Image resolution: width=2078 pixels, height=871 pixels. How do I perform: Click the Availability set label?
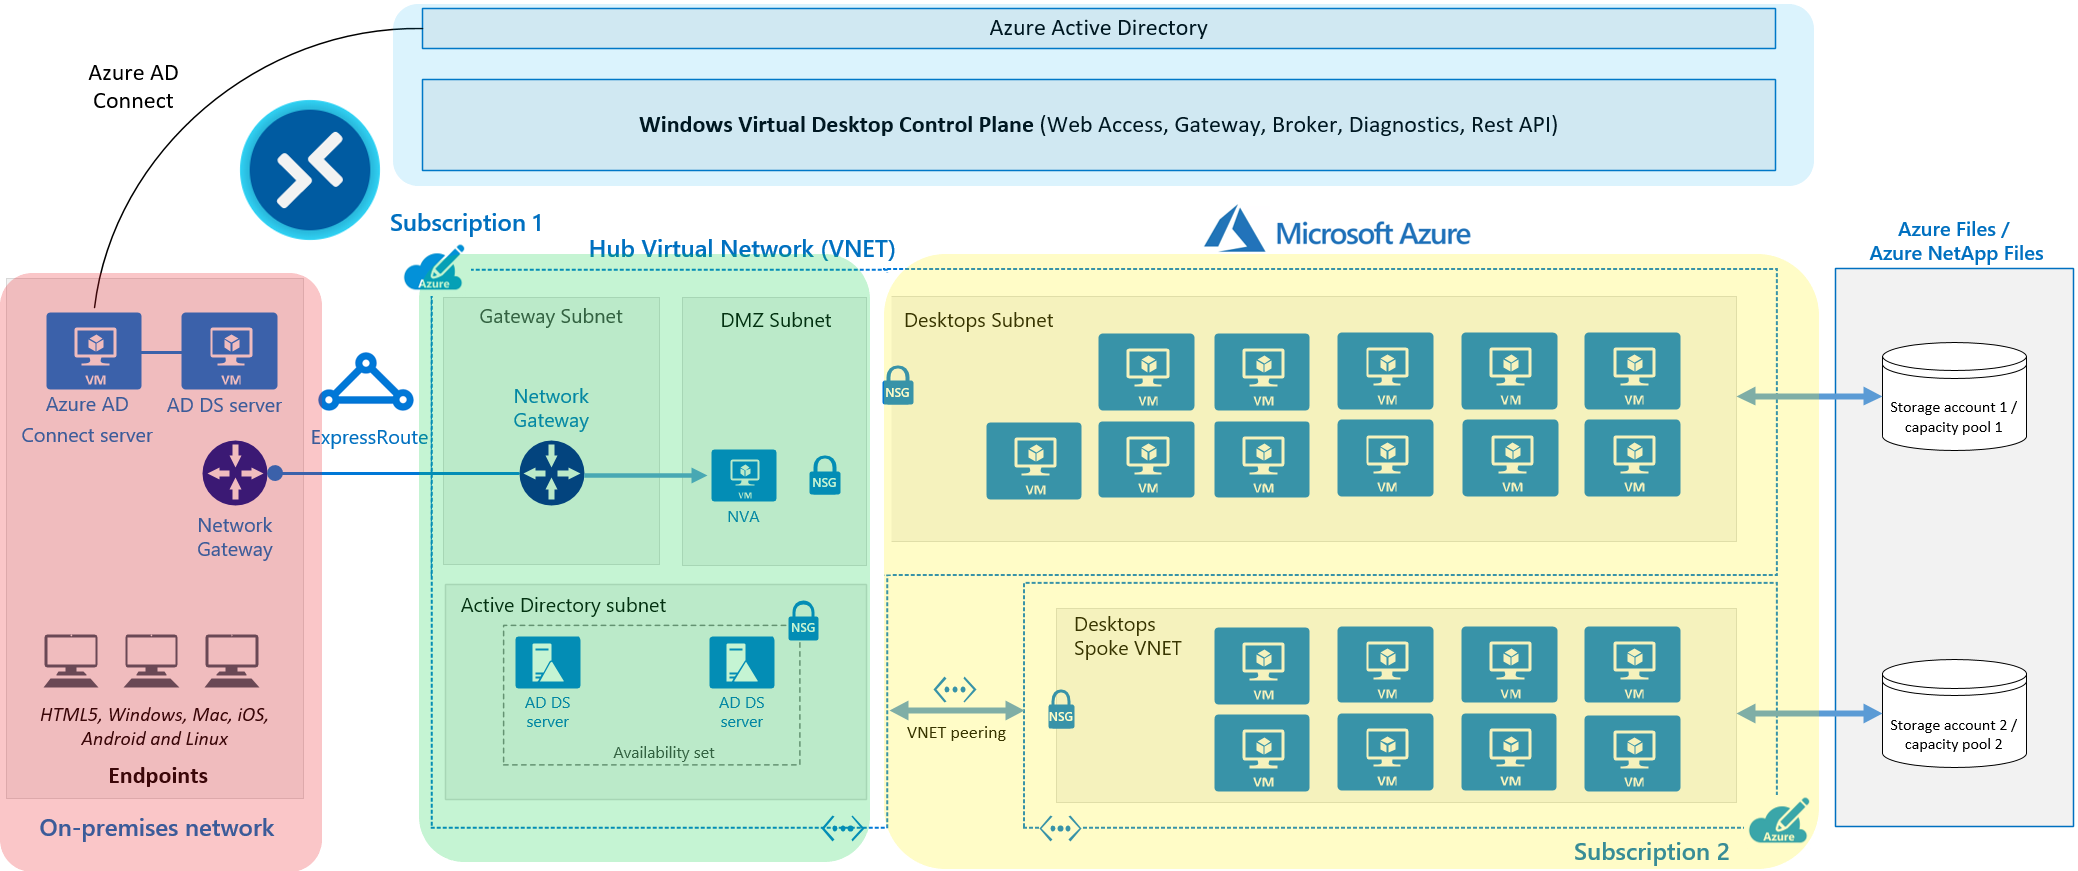pyautogui.click(x=664, y=752)
